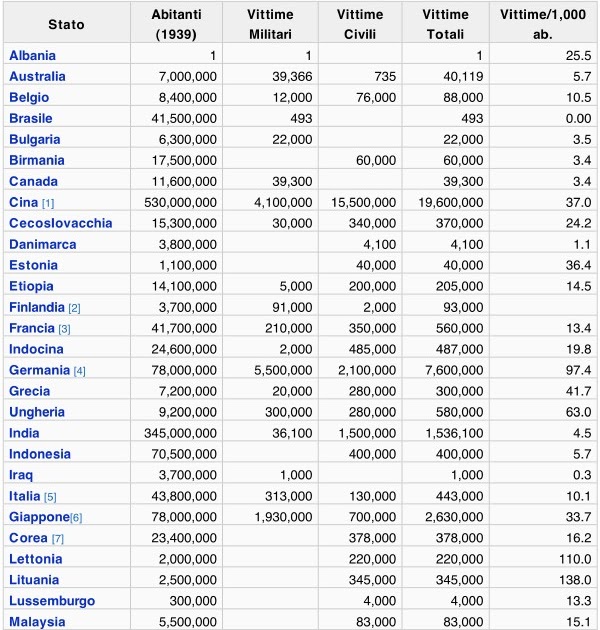Click the Lussemburgo link
This screenshot has height=630, width=600.
(52, 601)
